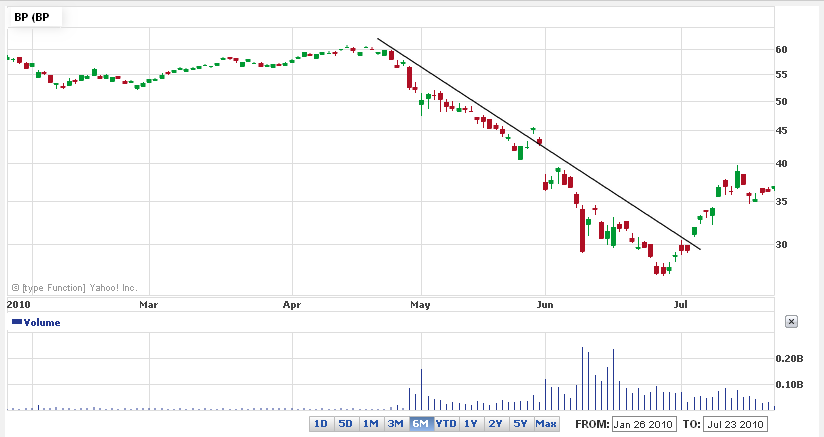Click the May month axis label
The height and width of the screenshot is (437, 824).
[420, 305]
